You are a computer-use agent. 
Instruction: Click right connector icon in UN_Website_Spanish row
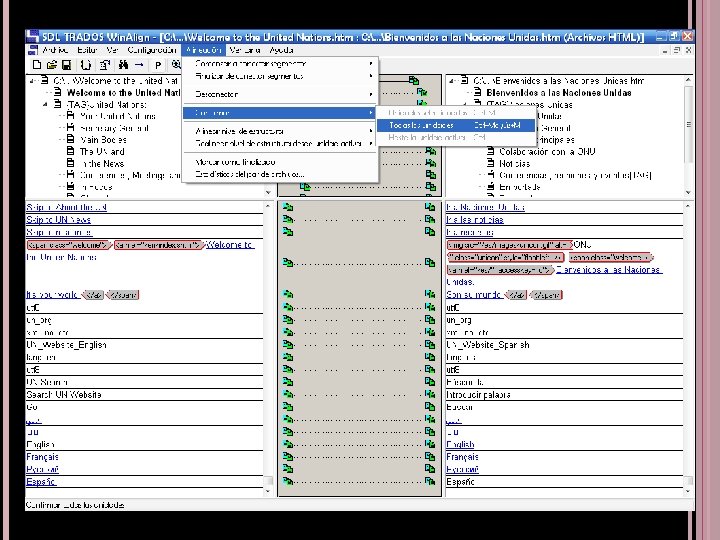pyautogui.click(x=430, y=344)
